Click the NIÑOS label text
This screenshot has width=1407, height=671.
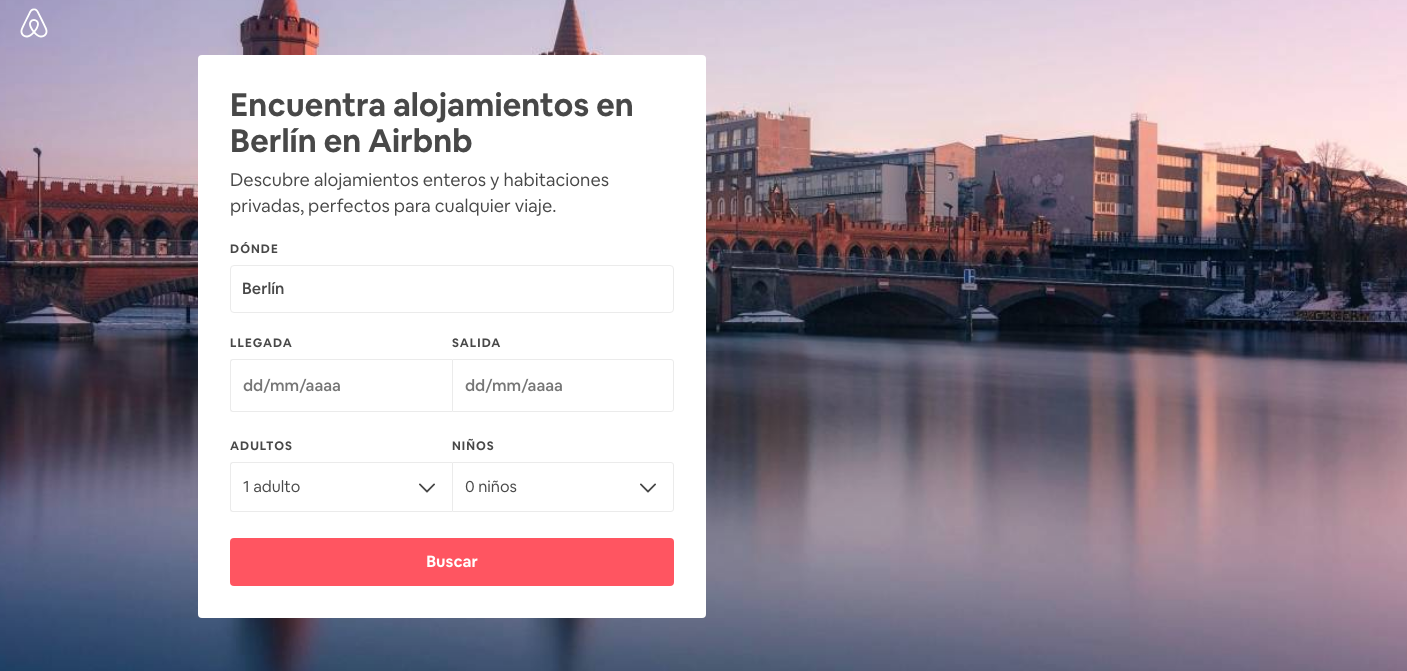(x=473, y=446)
